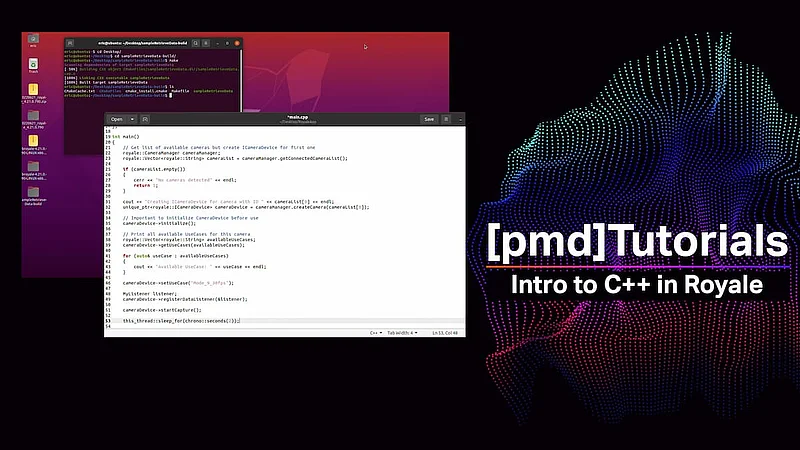Click the terminal new tab icon
The height and width of the screenshot is (450, 800).
(x=70, y=42)
